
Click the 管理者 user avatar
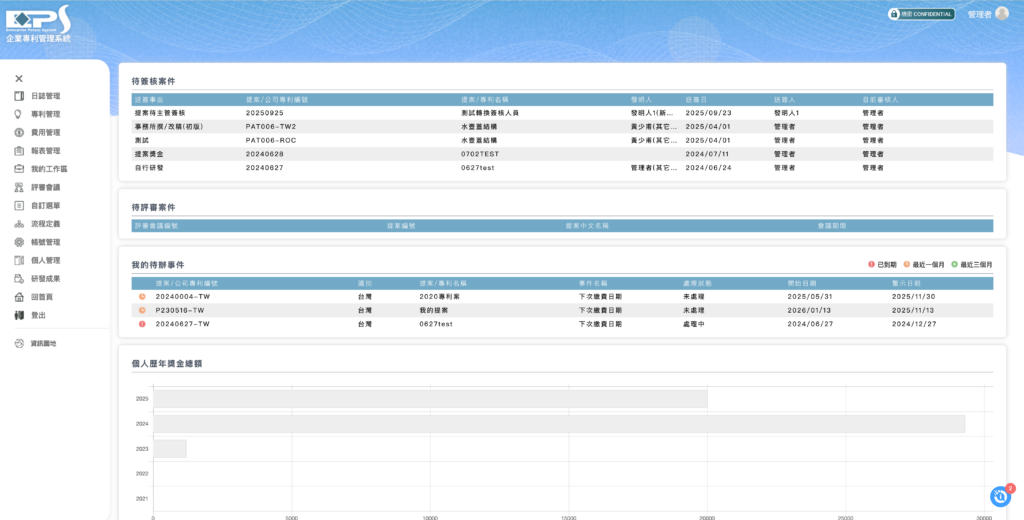1002,14
